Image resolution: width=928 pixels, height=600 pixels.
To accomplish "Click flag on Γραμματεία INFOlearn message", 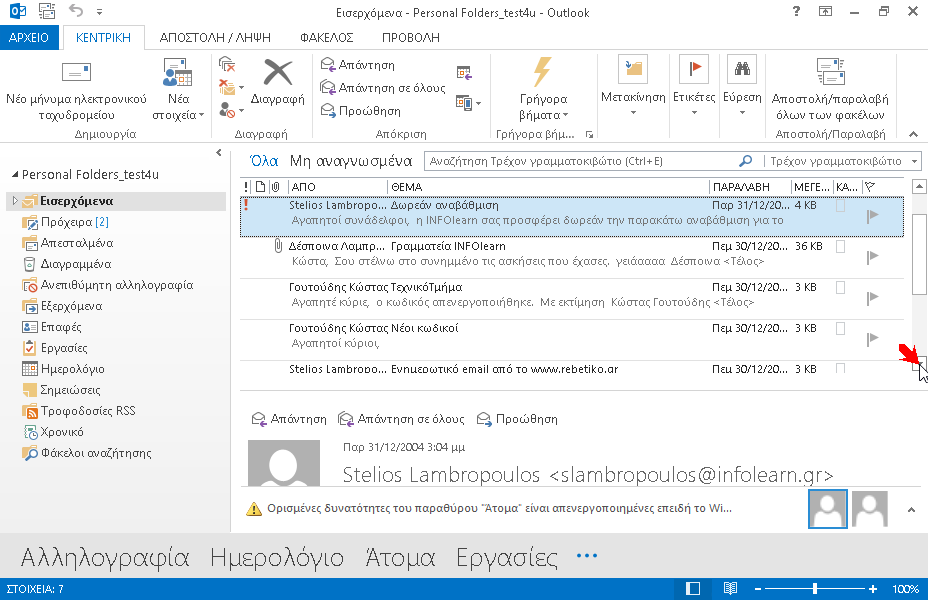I will pos(872,257).
